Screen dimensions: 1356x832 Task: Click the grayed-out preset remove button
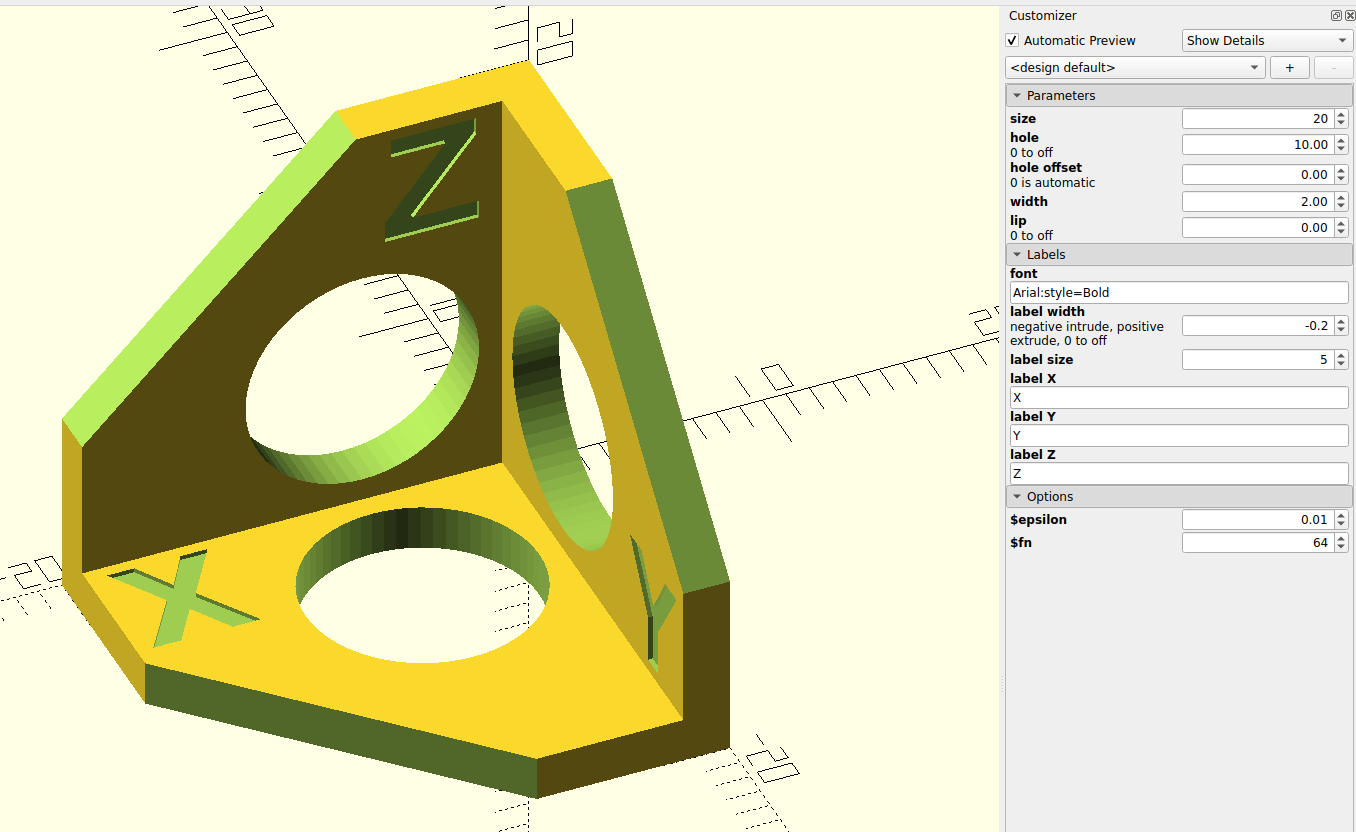pyautogui.click(x=1334, y=67)
